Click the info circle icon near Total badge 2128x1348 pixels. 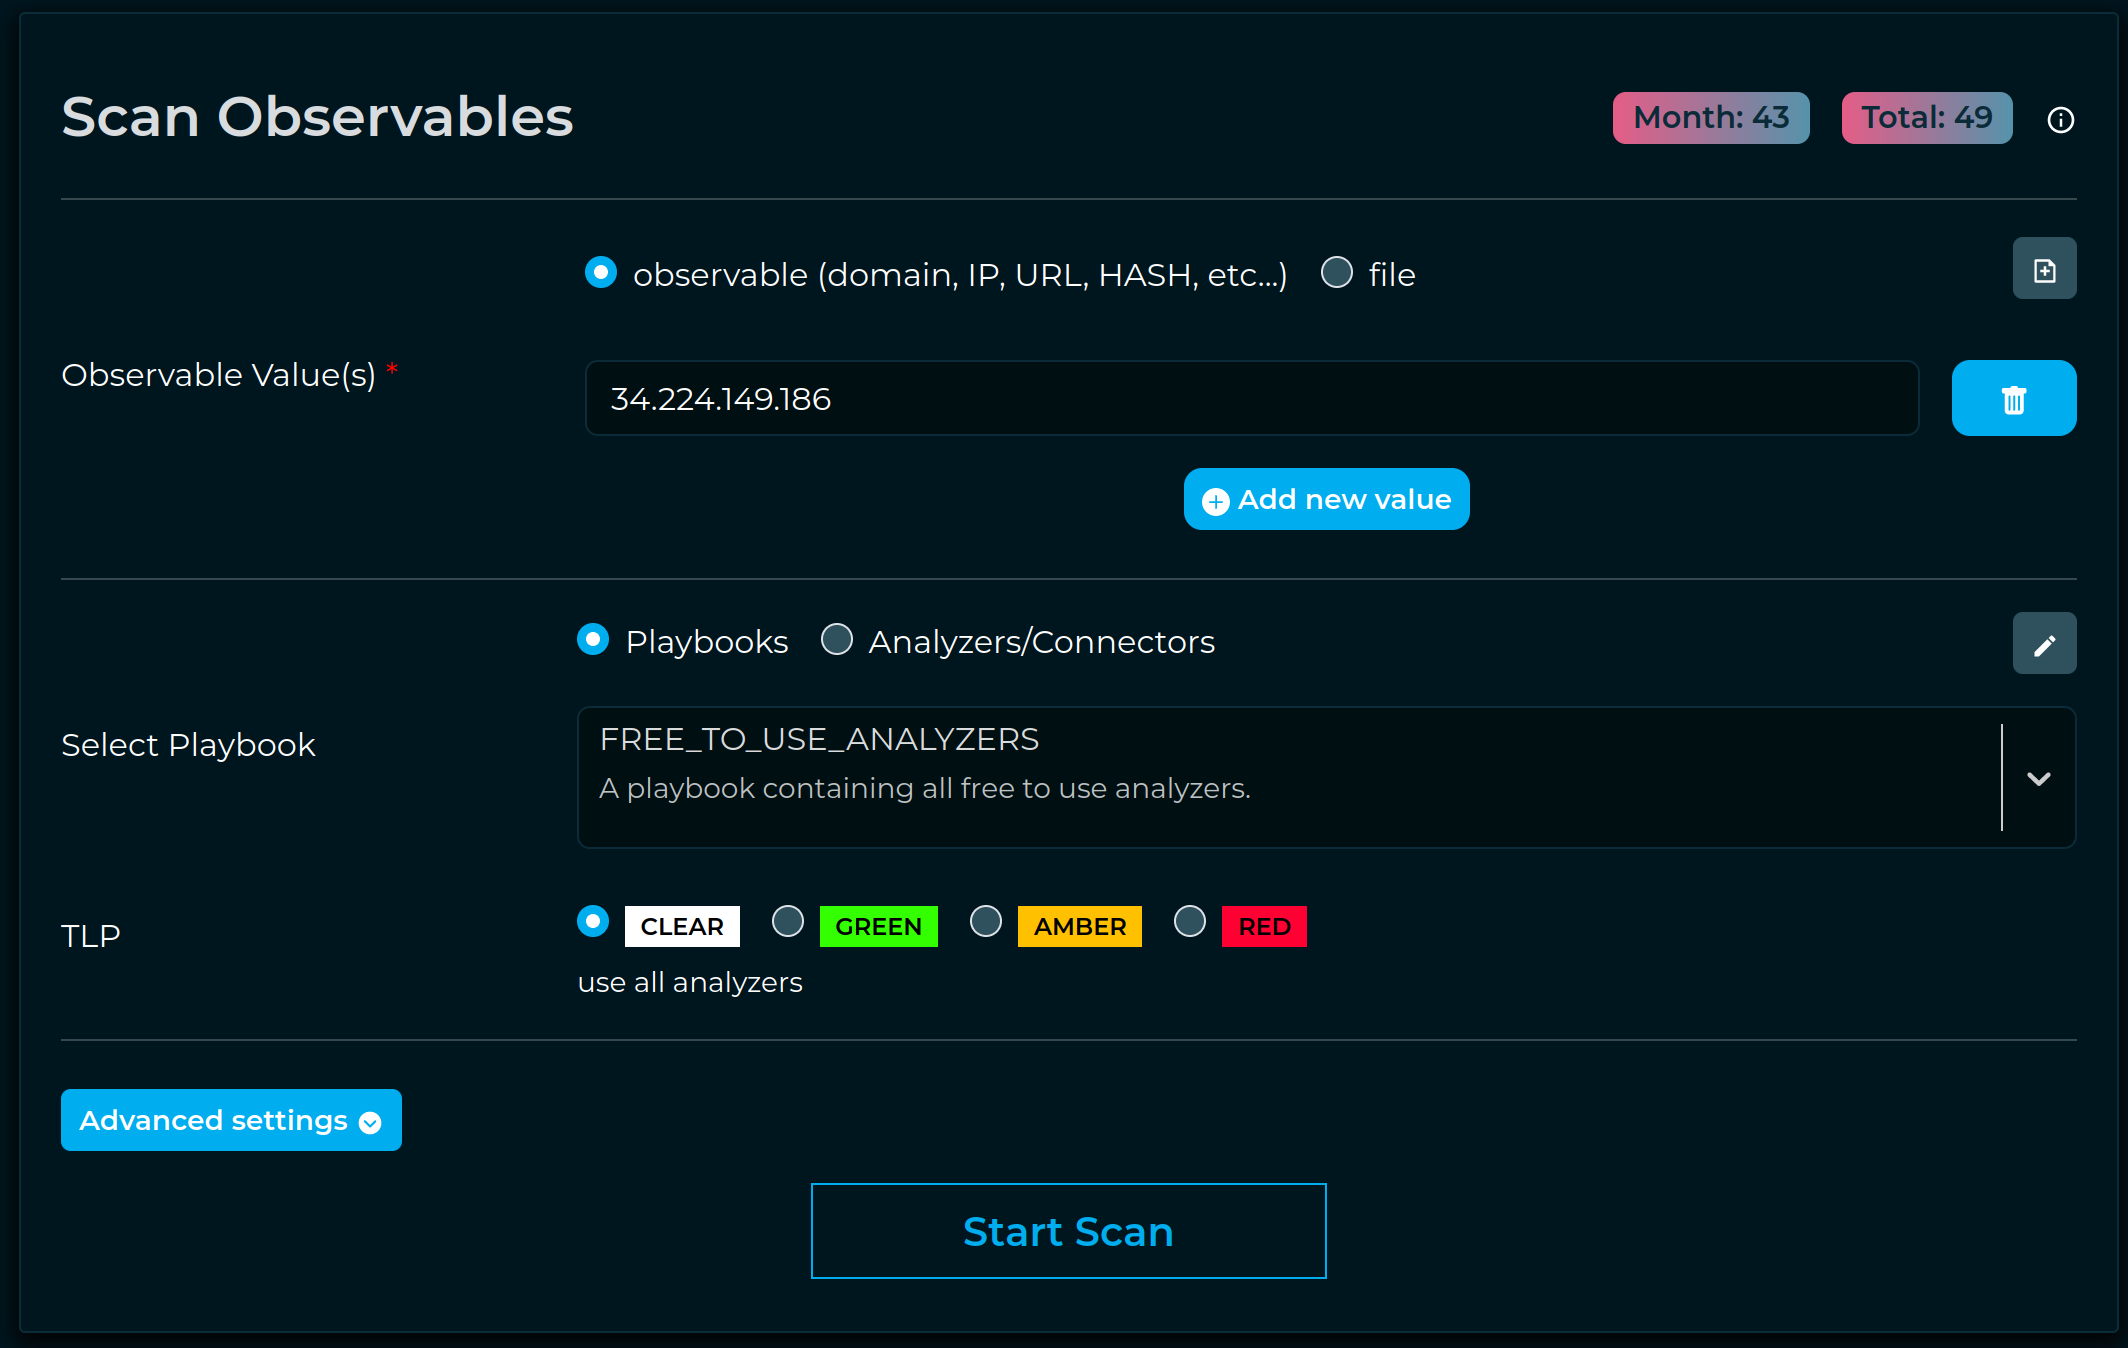pos(2060,120)
